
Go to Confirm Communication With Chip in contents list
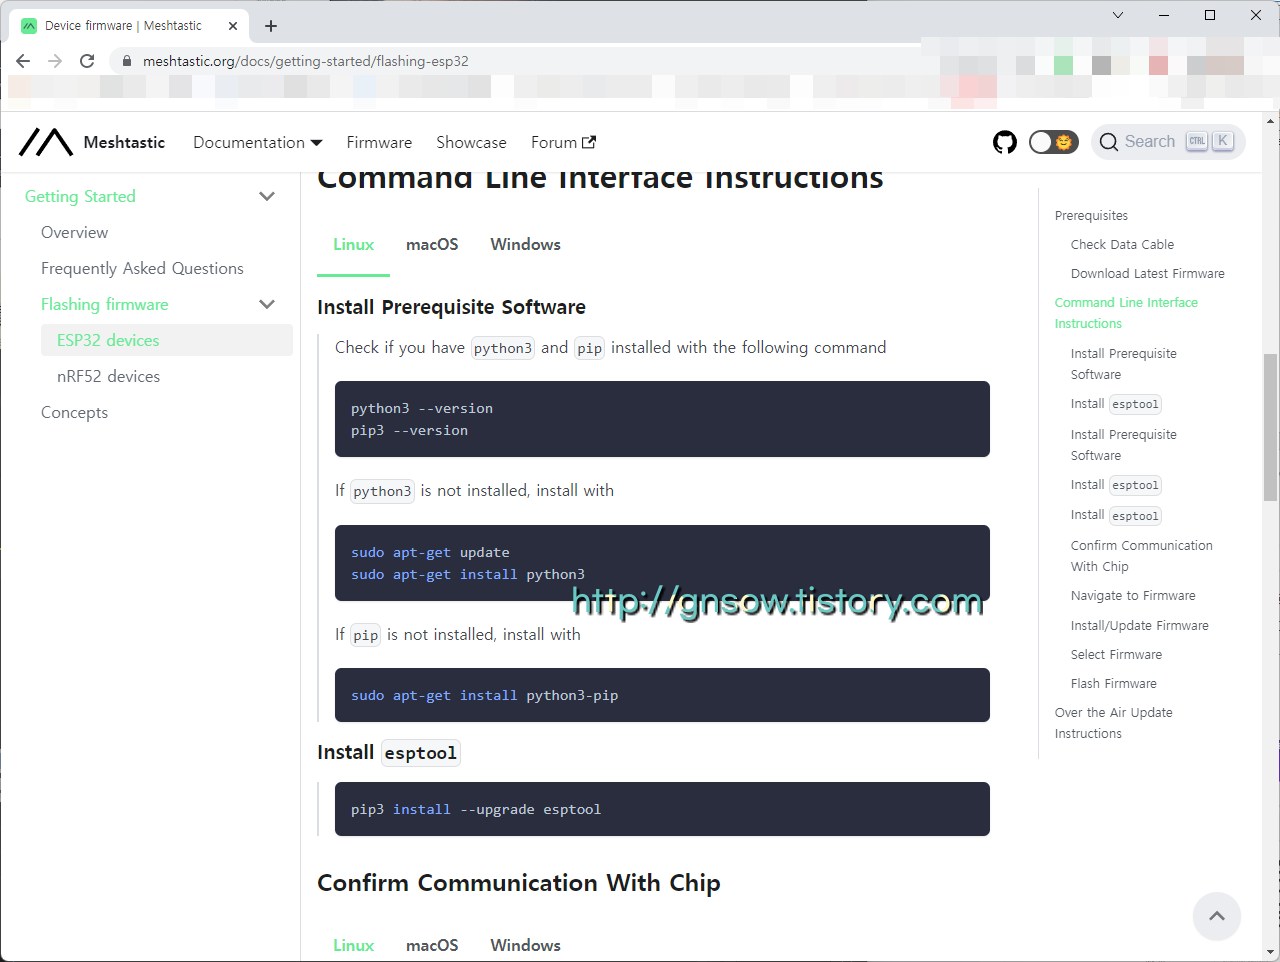(1142, 556)
